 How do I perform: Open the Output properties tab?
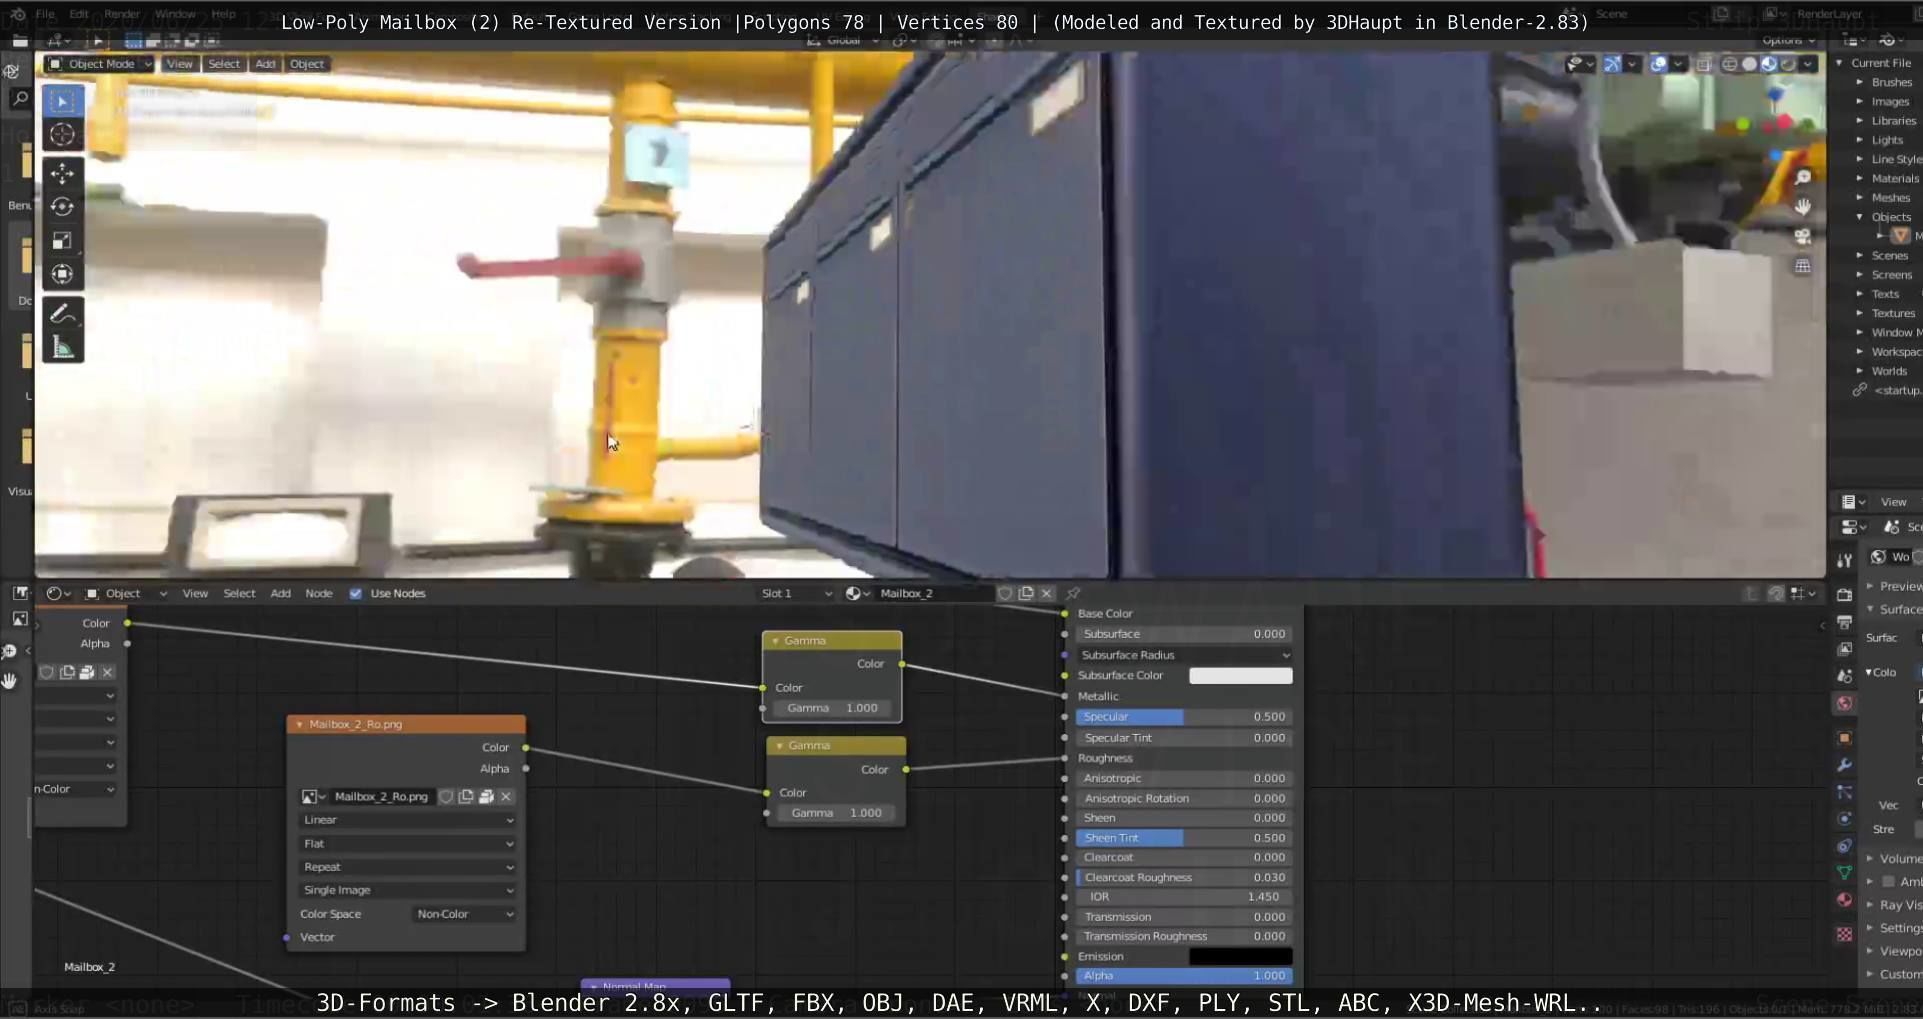(1845, 622)
